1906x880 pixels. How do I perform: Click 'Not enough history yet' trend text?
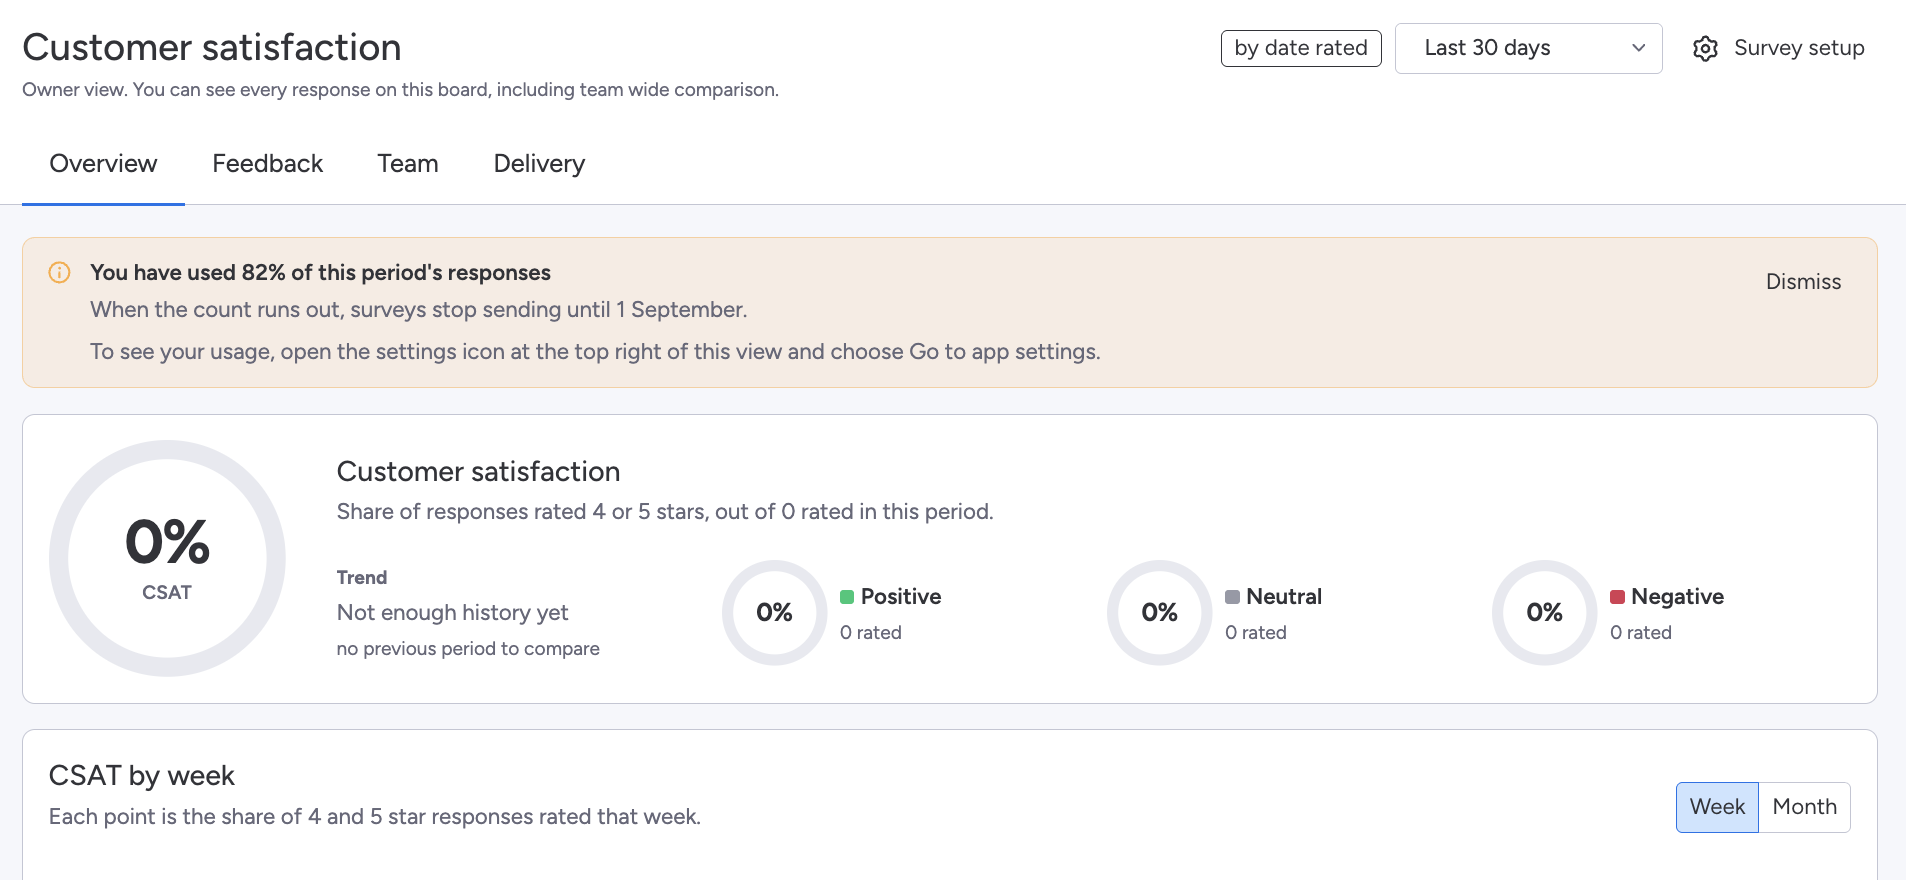tap(452, 613)
